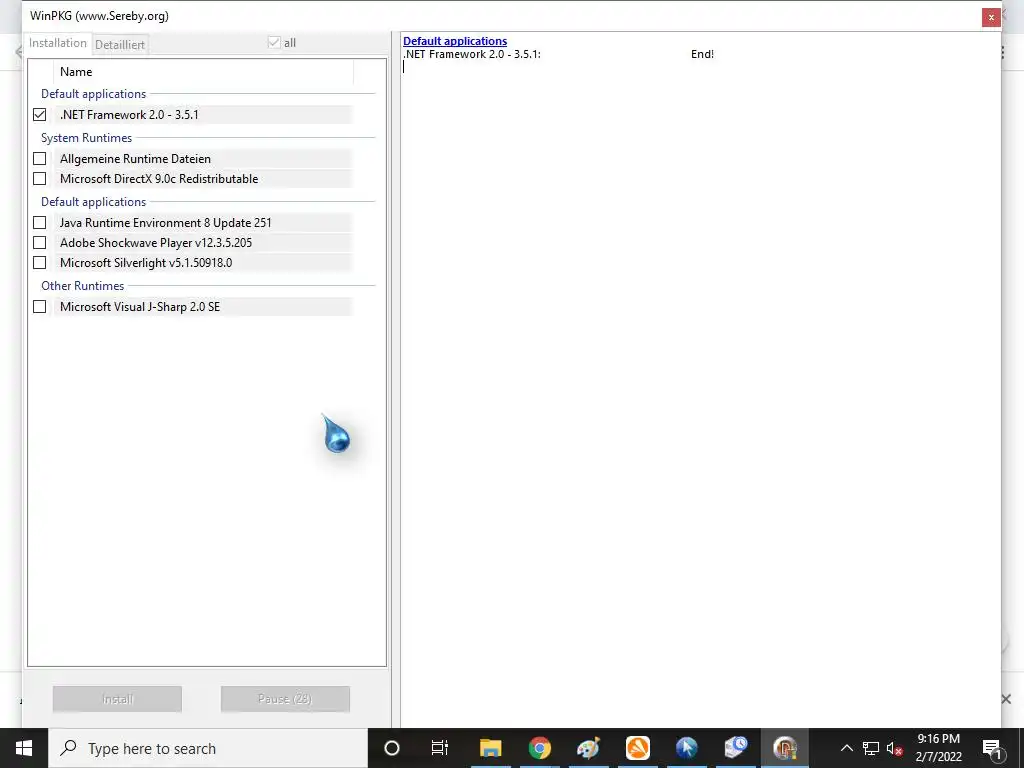Open Cortana circle icon on taskbar
The height and width of the screenshot is (768, 1024).
391,748
